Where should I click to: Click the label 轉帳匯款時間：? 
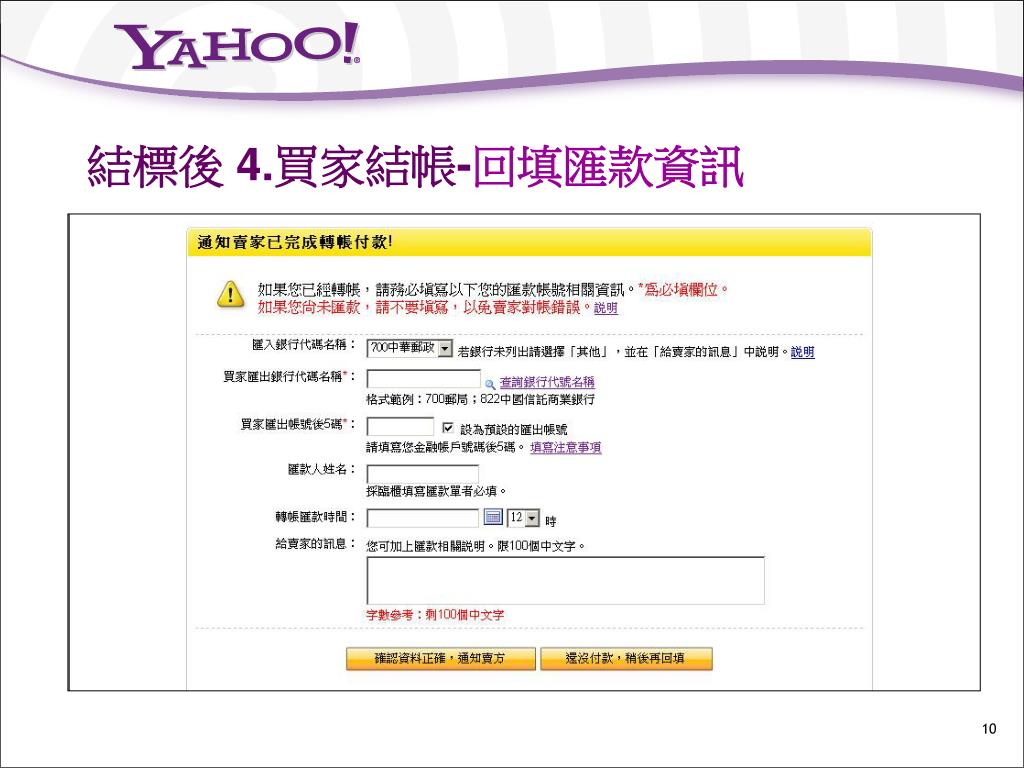(x=315, y=517)
